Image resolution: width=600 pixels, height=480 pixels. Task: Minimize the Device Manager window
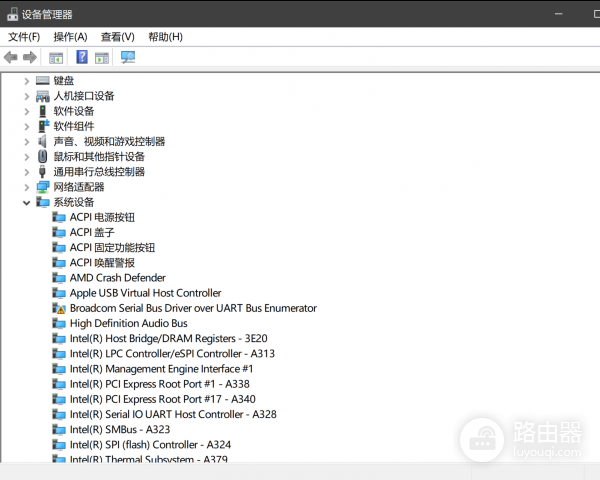559,14
